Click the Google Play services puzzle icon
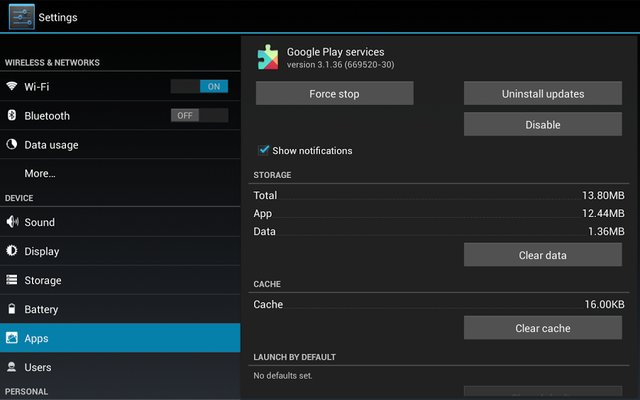Image resolution: width=640 pixels, height=400 pixels. coord(268,56)
